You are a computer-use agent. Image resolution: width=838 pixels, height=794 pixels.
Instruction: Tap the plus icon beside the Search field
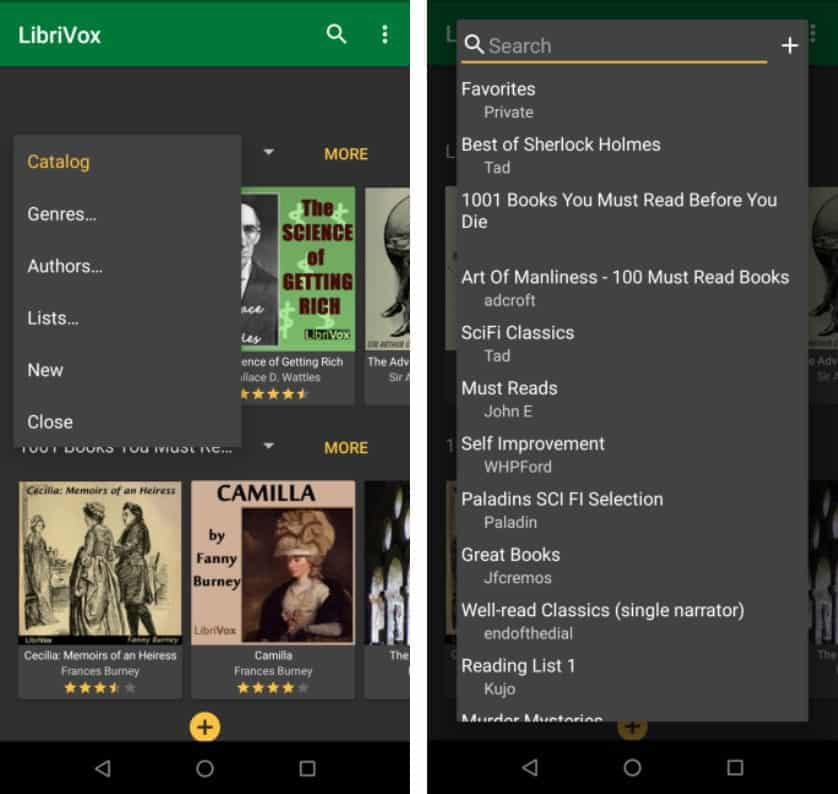click(789, 46)
